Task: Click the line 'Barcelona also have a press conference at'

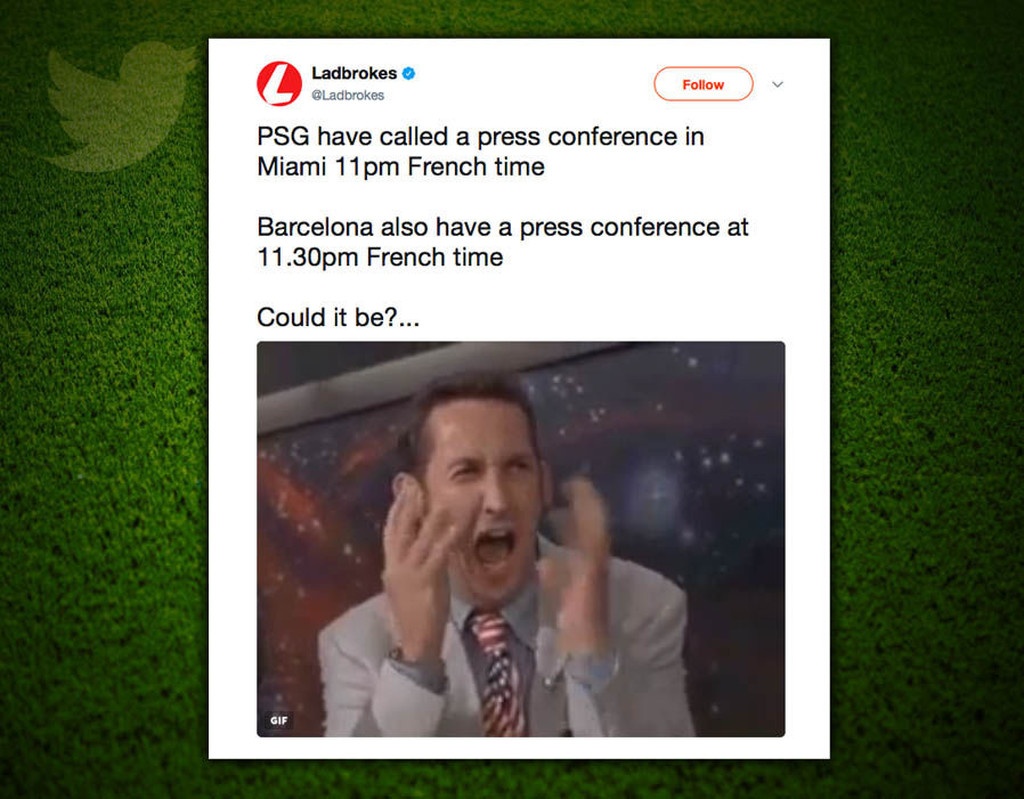Action: [502, 227]
